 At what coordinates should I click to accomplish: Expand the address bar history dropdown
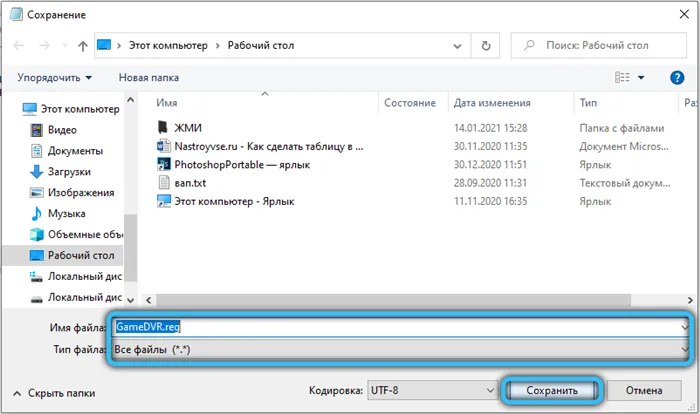click(x=457, y=46)
